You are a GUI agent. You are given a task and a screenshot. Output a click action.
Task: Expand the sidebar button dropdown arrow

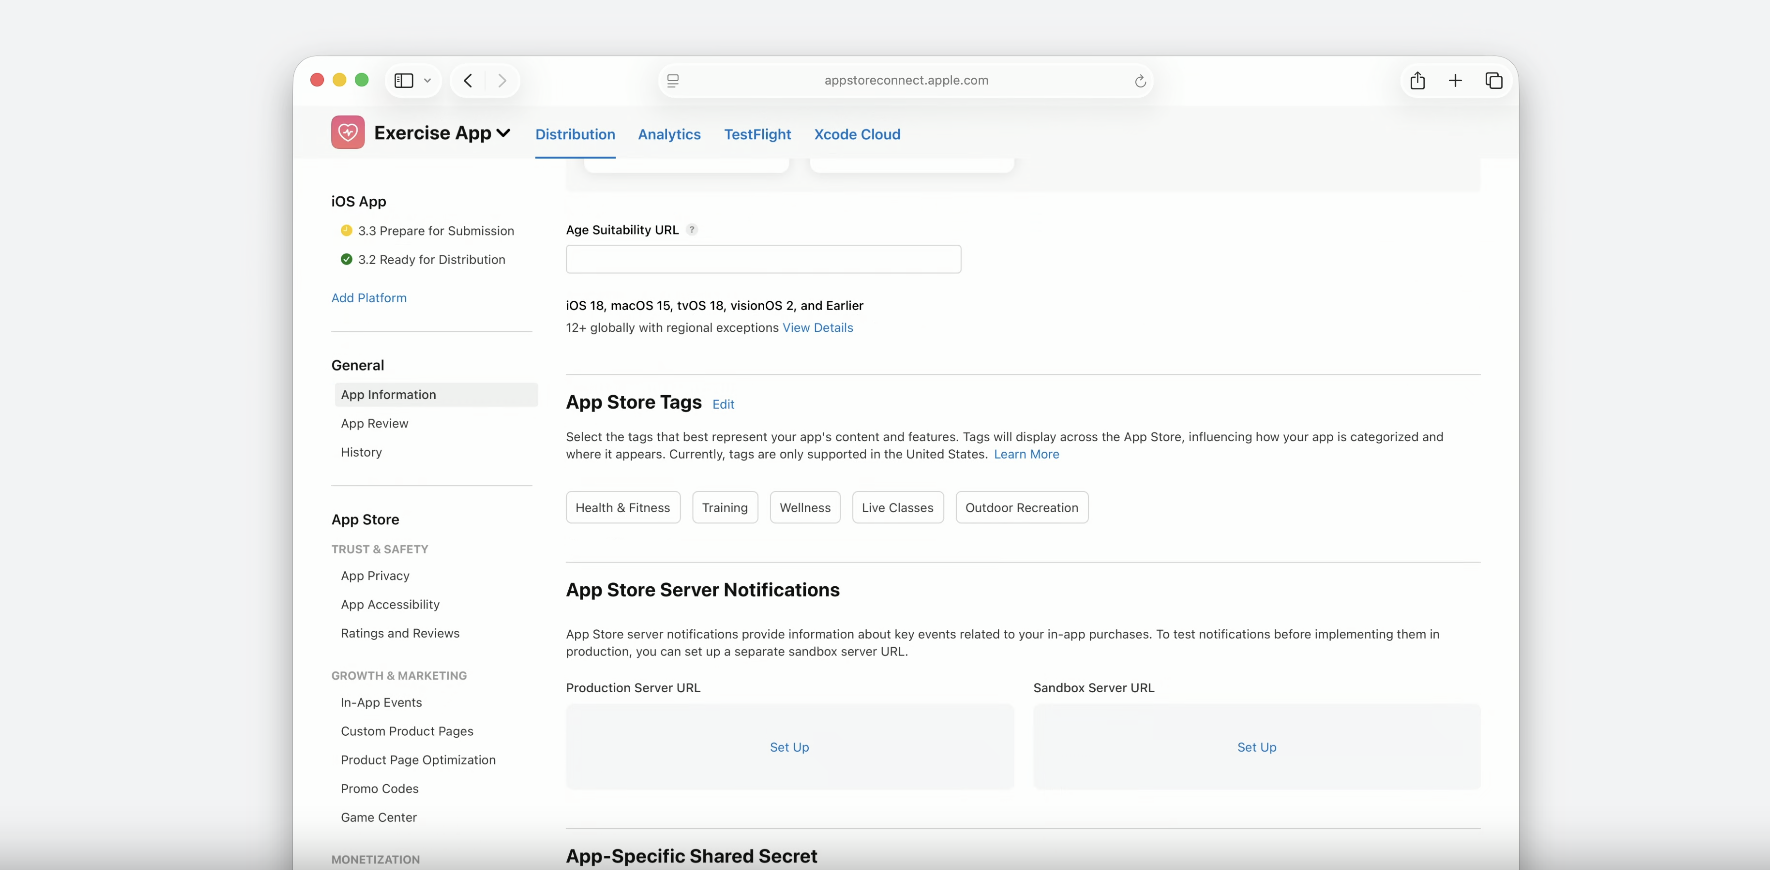click(x=427, y=81)
